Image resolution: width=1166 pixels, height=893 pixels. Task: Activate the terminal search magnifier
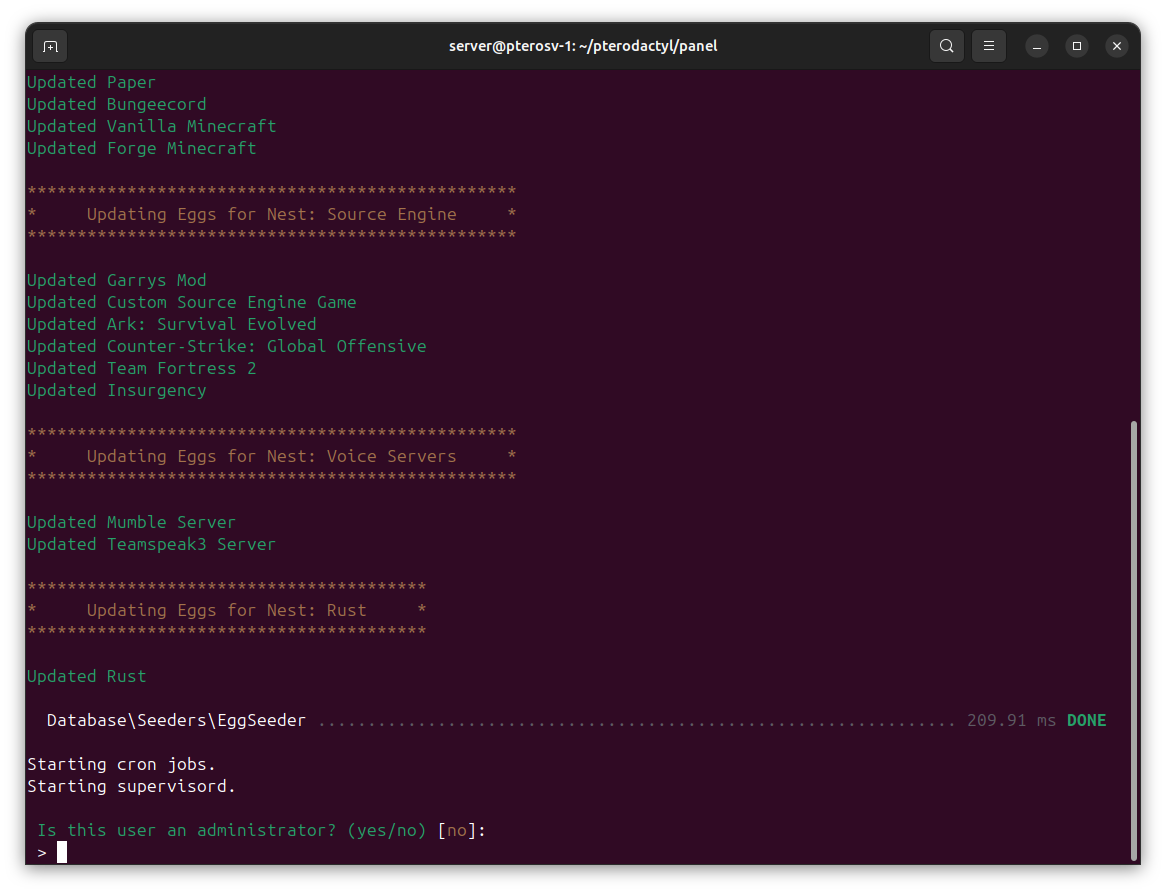[x=946, y=46]
